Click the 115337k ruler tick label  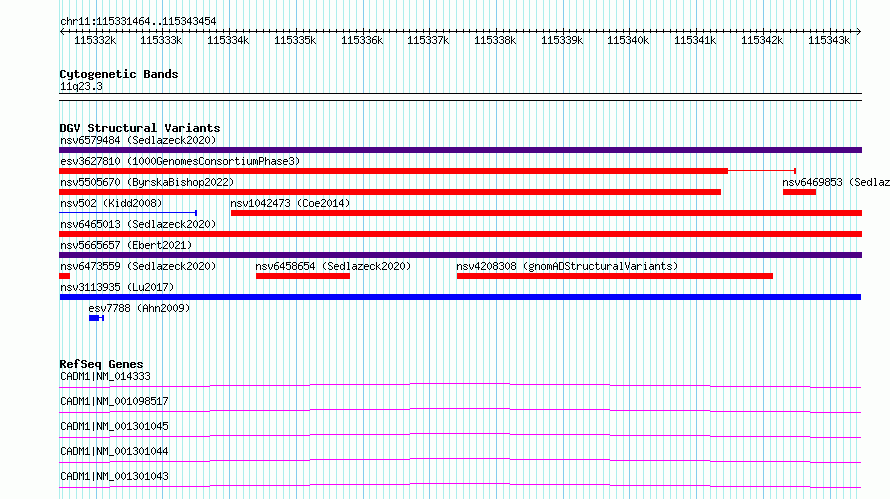(429, 40)
